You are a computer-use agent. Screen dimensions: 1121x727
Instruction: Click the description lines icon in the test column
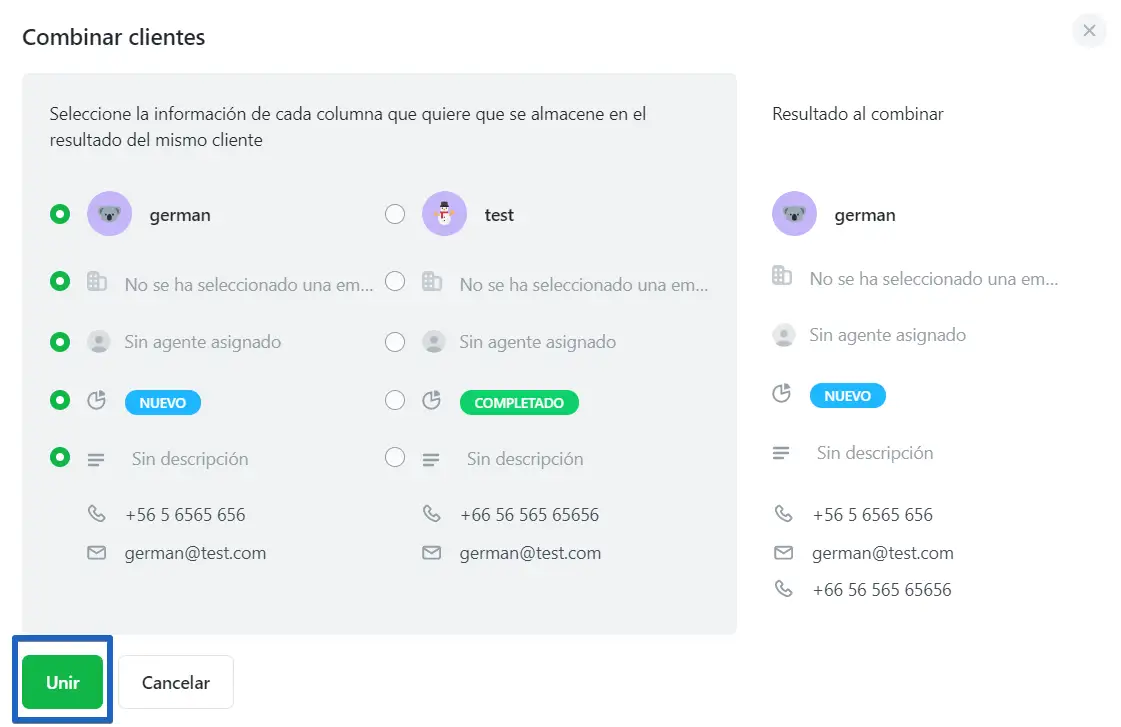click(431, 460)
